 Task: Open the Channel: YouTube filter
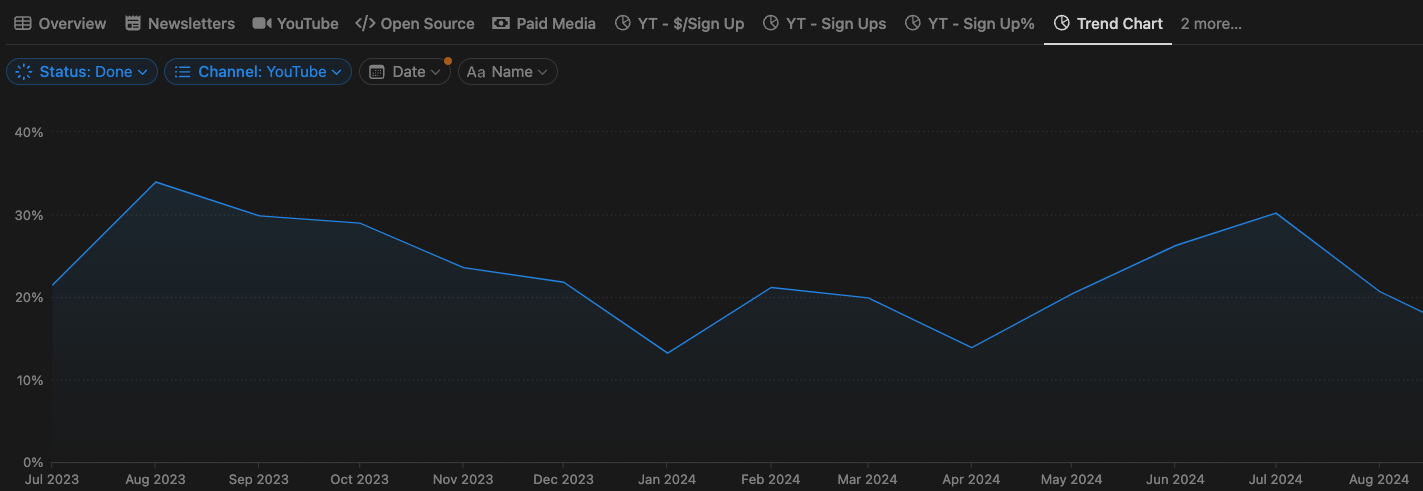point(258,72)
